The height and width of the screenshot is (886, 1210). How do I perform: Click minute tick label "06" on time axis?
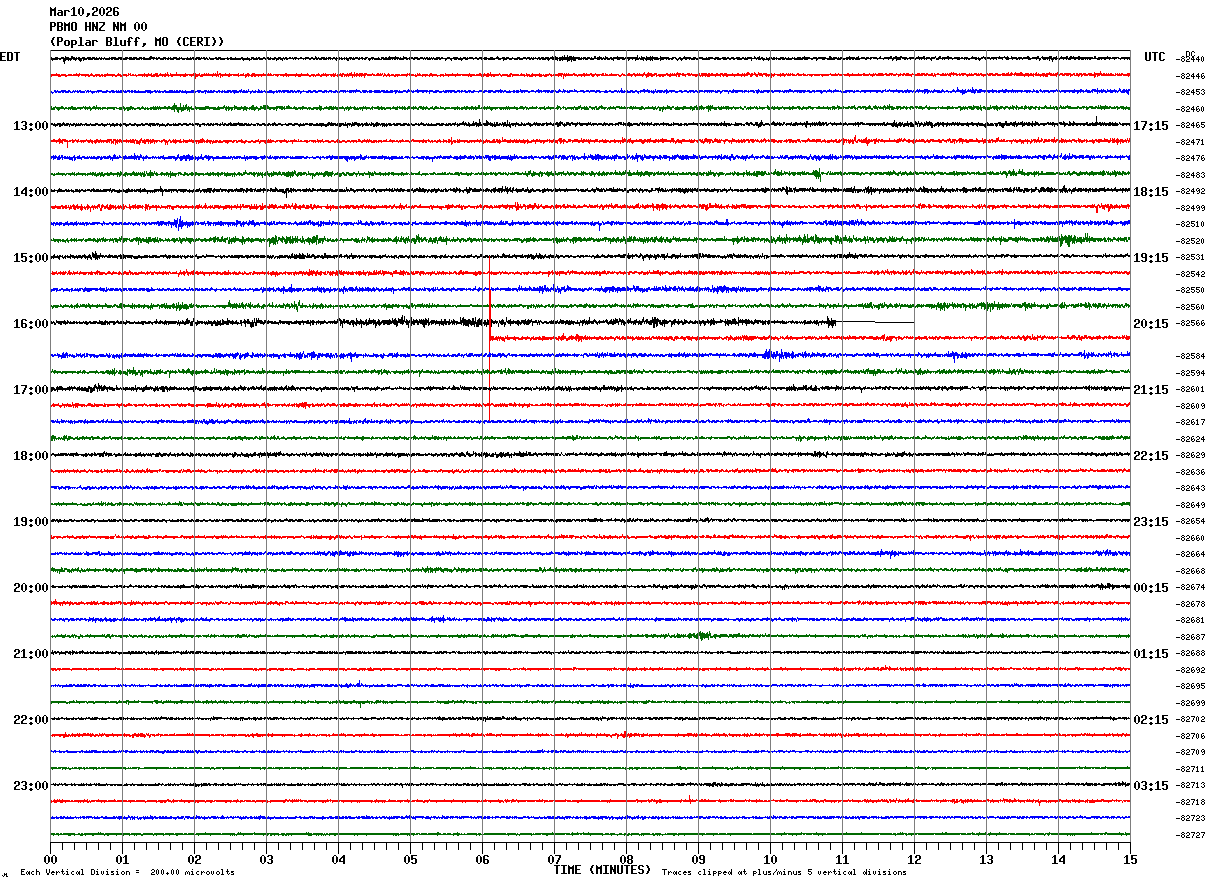click(482, 860)
